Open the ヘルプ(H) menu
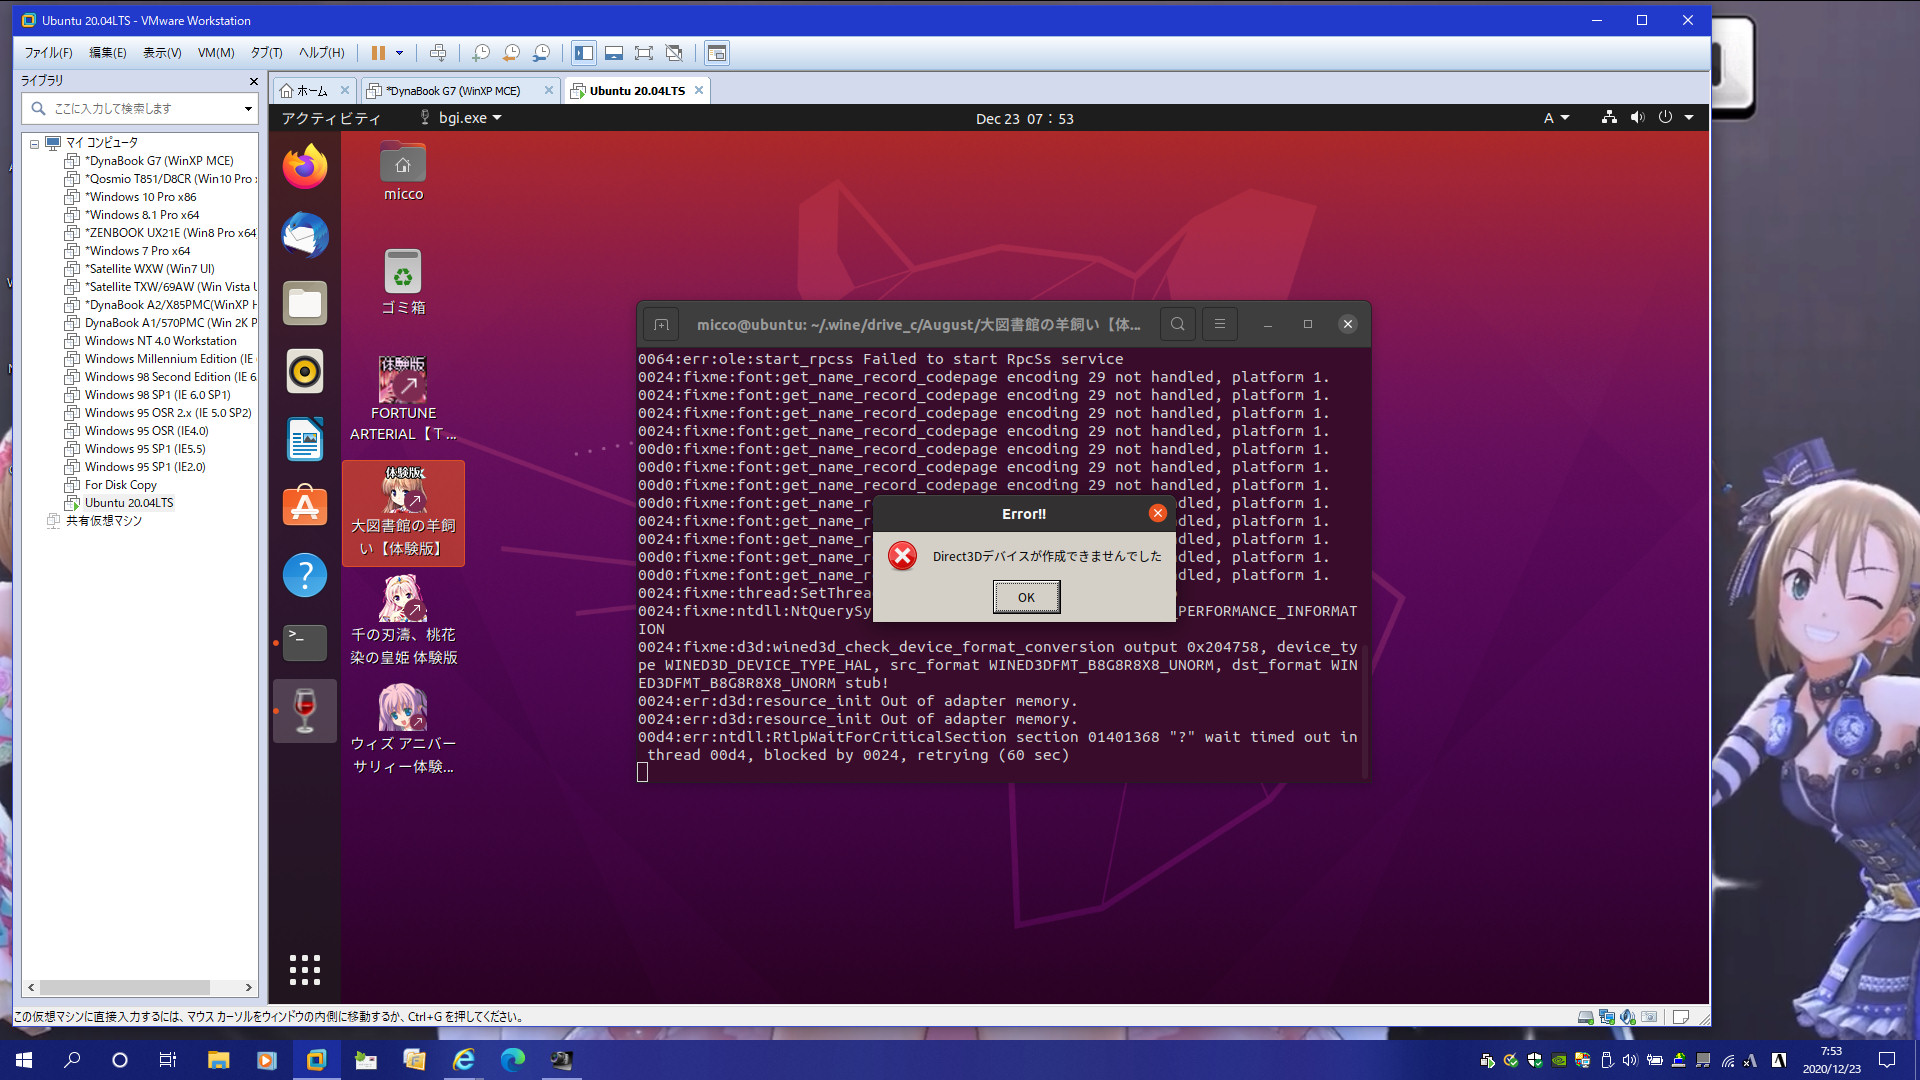Viewport: 1920px width, 1080px height. [321, 53]
